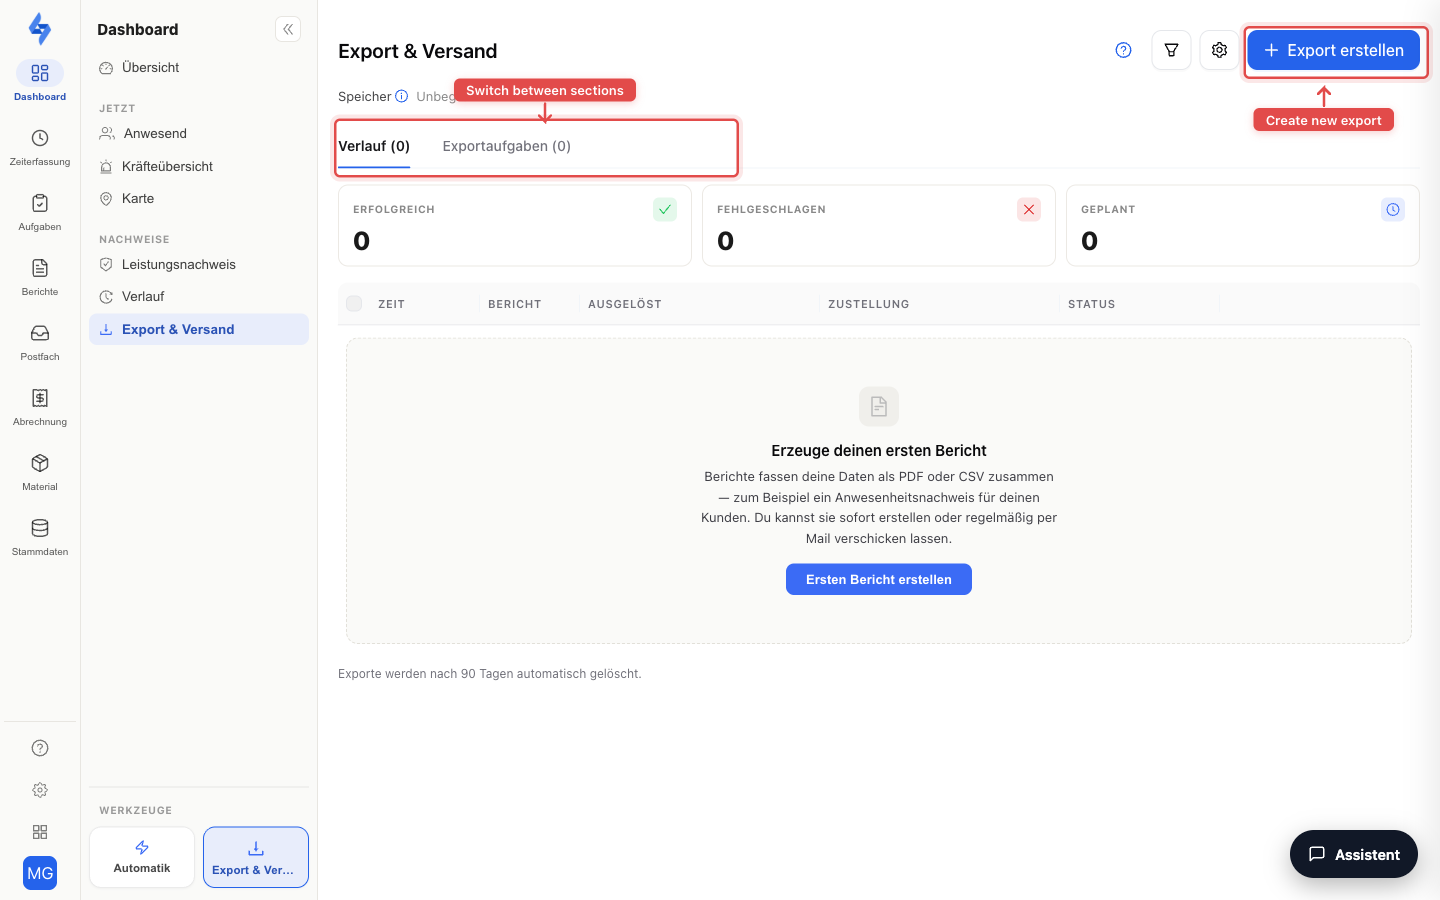The width and height of the screenshot is (1440, 900).
Task: Click the STATUS column header
Action: pos(1092,304)
